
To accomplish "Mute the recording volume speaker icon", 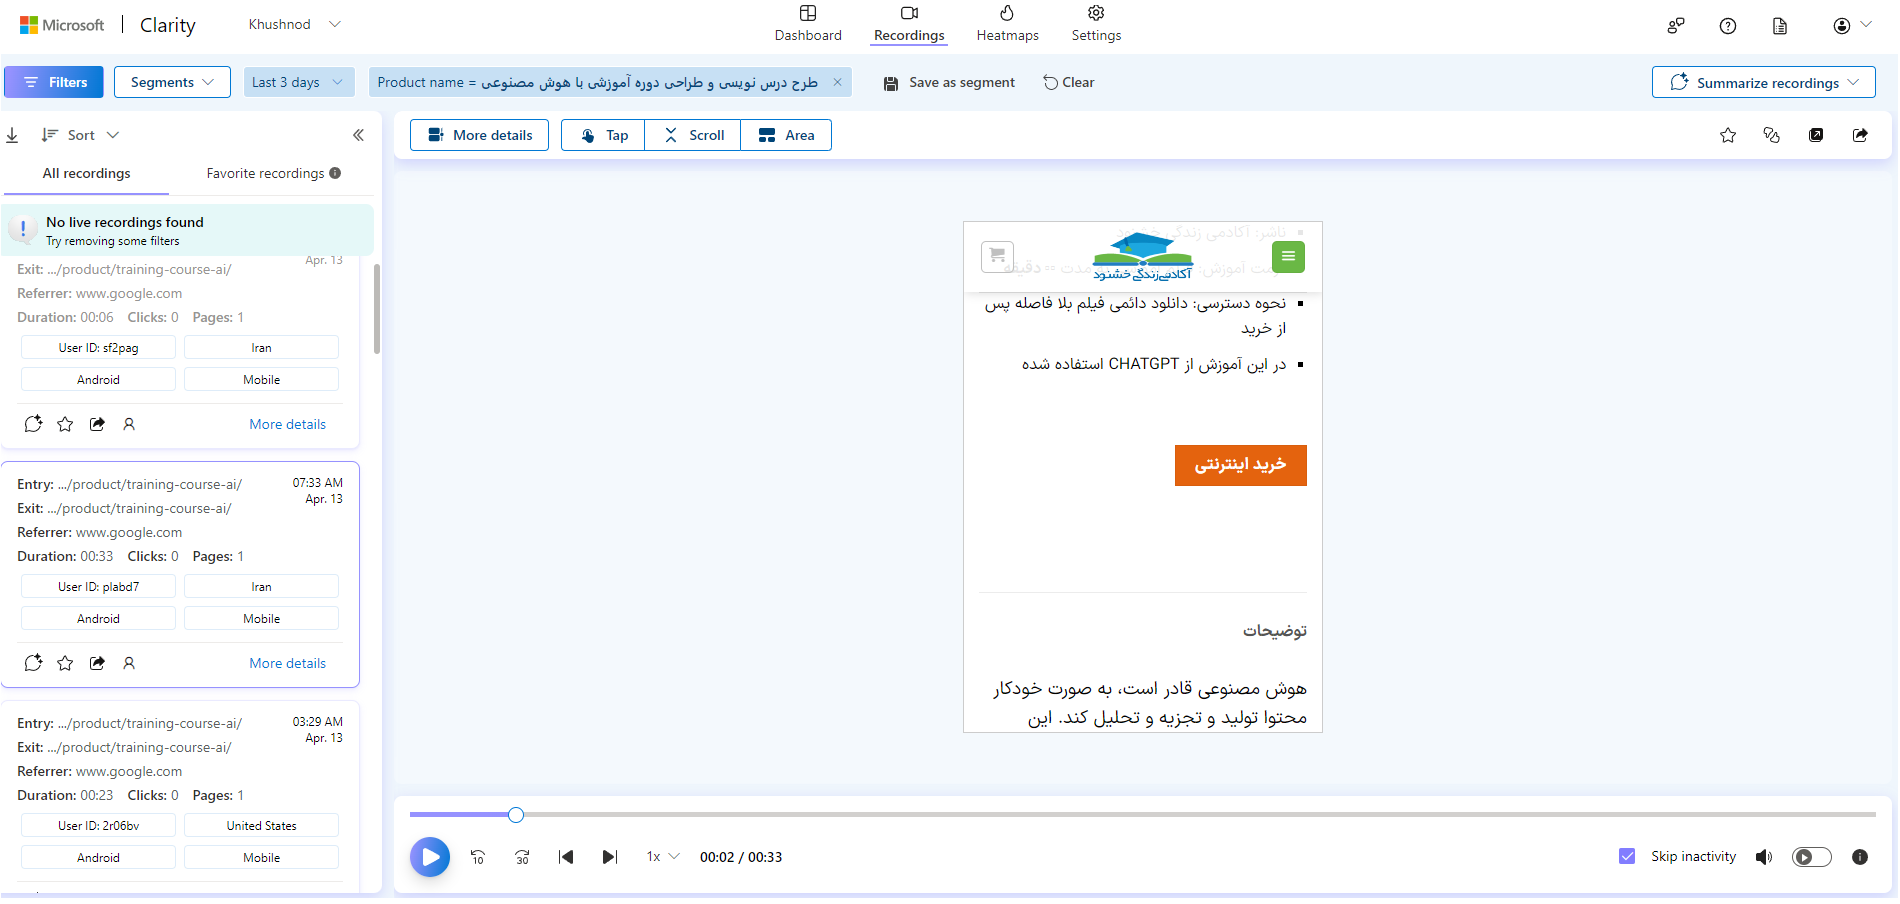I will 1764,857.
